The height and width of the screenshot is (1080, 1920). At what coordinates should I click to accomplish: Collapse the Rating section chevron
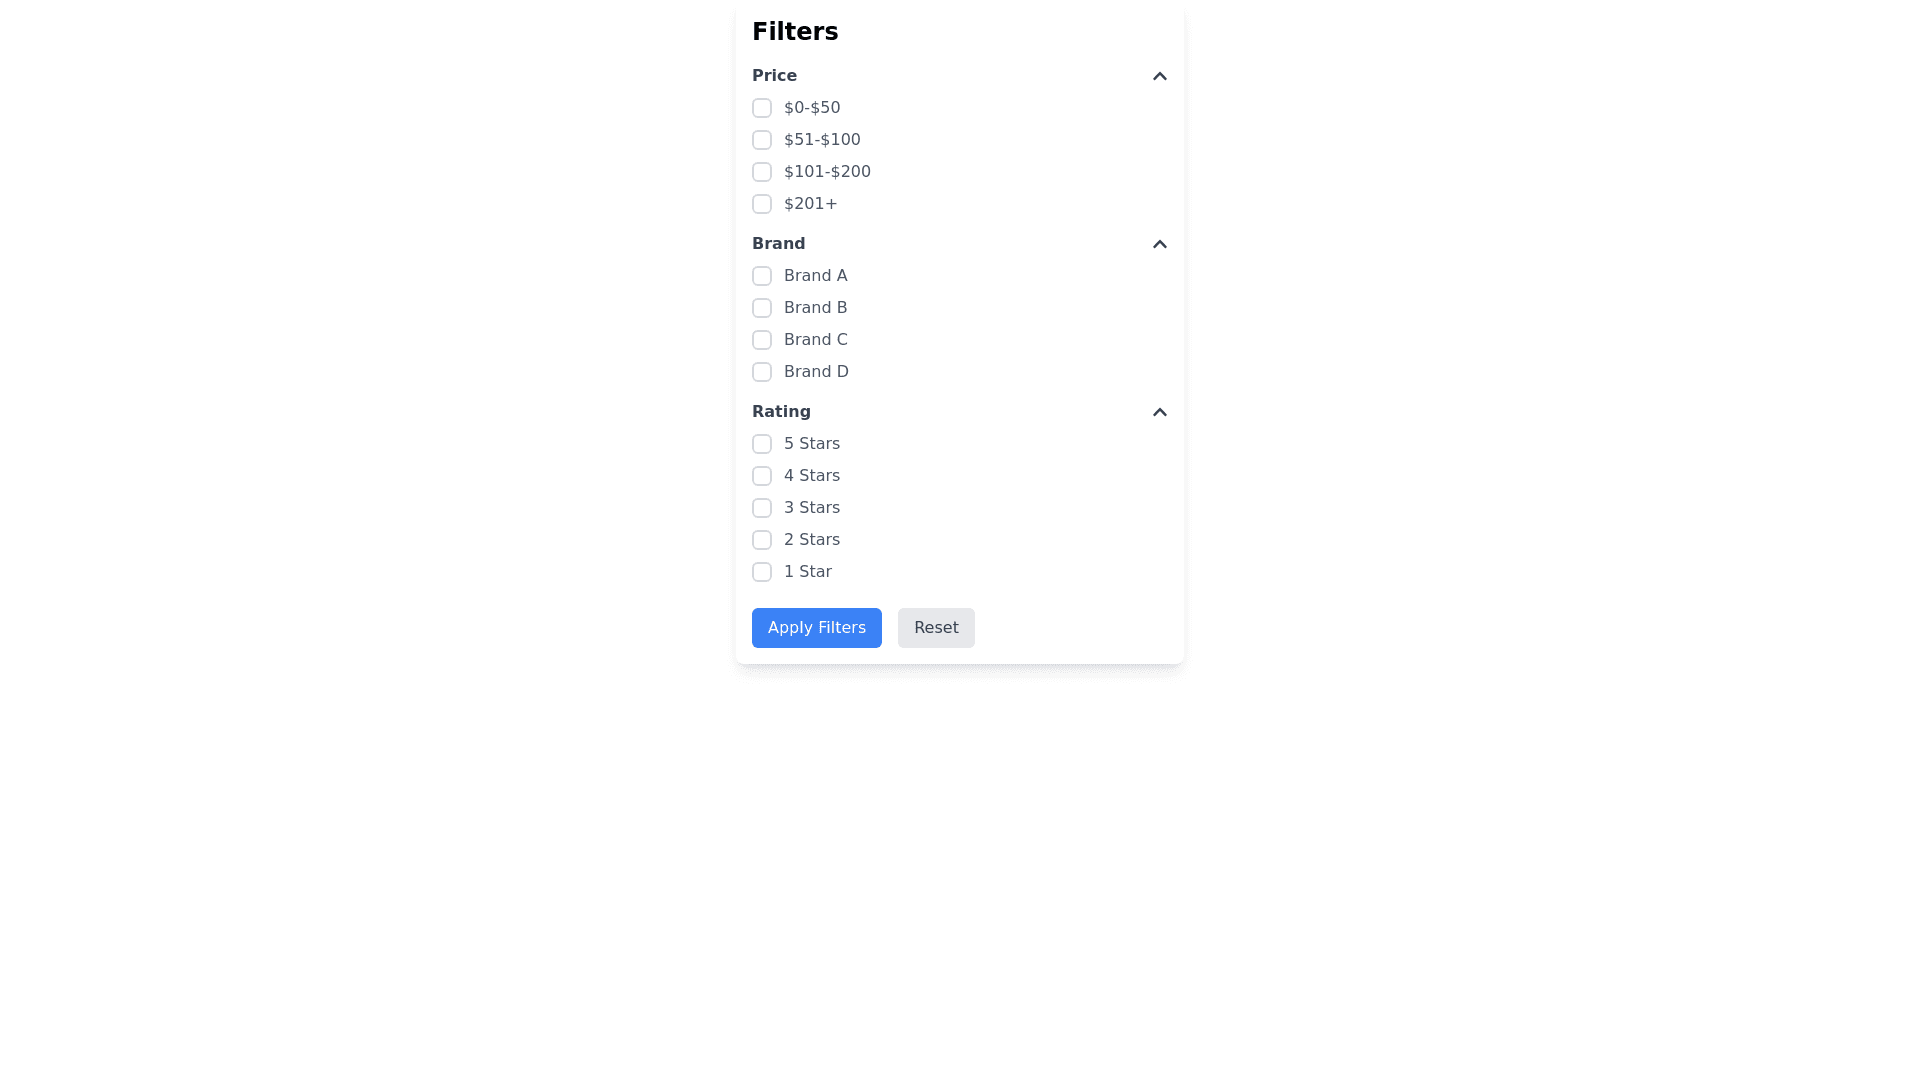point(1159,412)
